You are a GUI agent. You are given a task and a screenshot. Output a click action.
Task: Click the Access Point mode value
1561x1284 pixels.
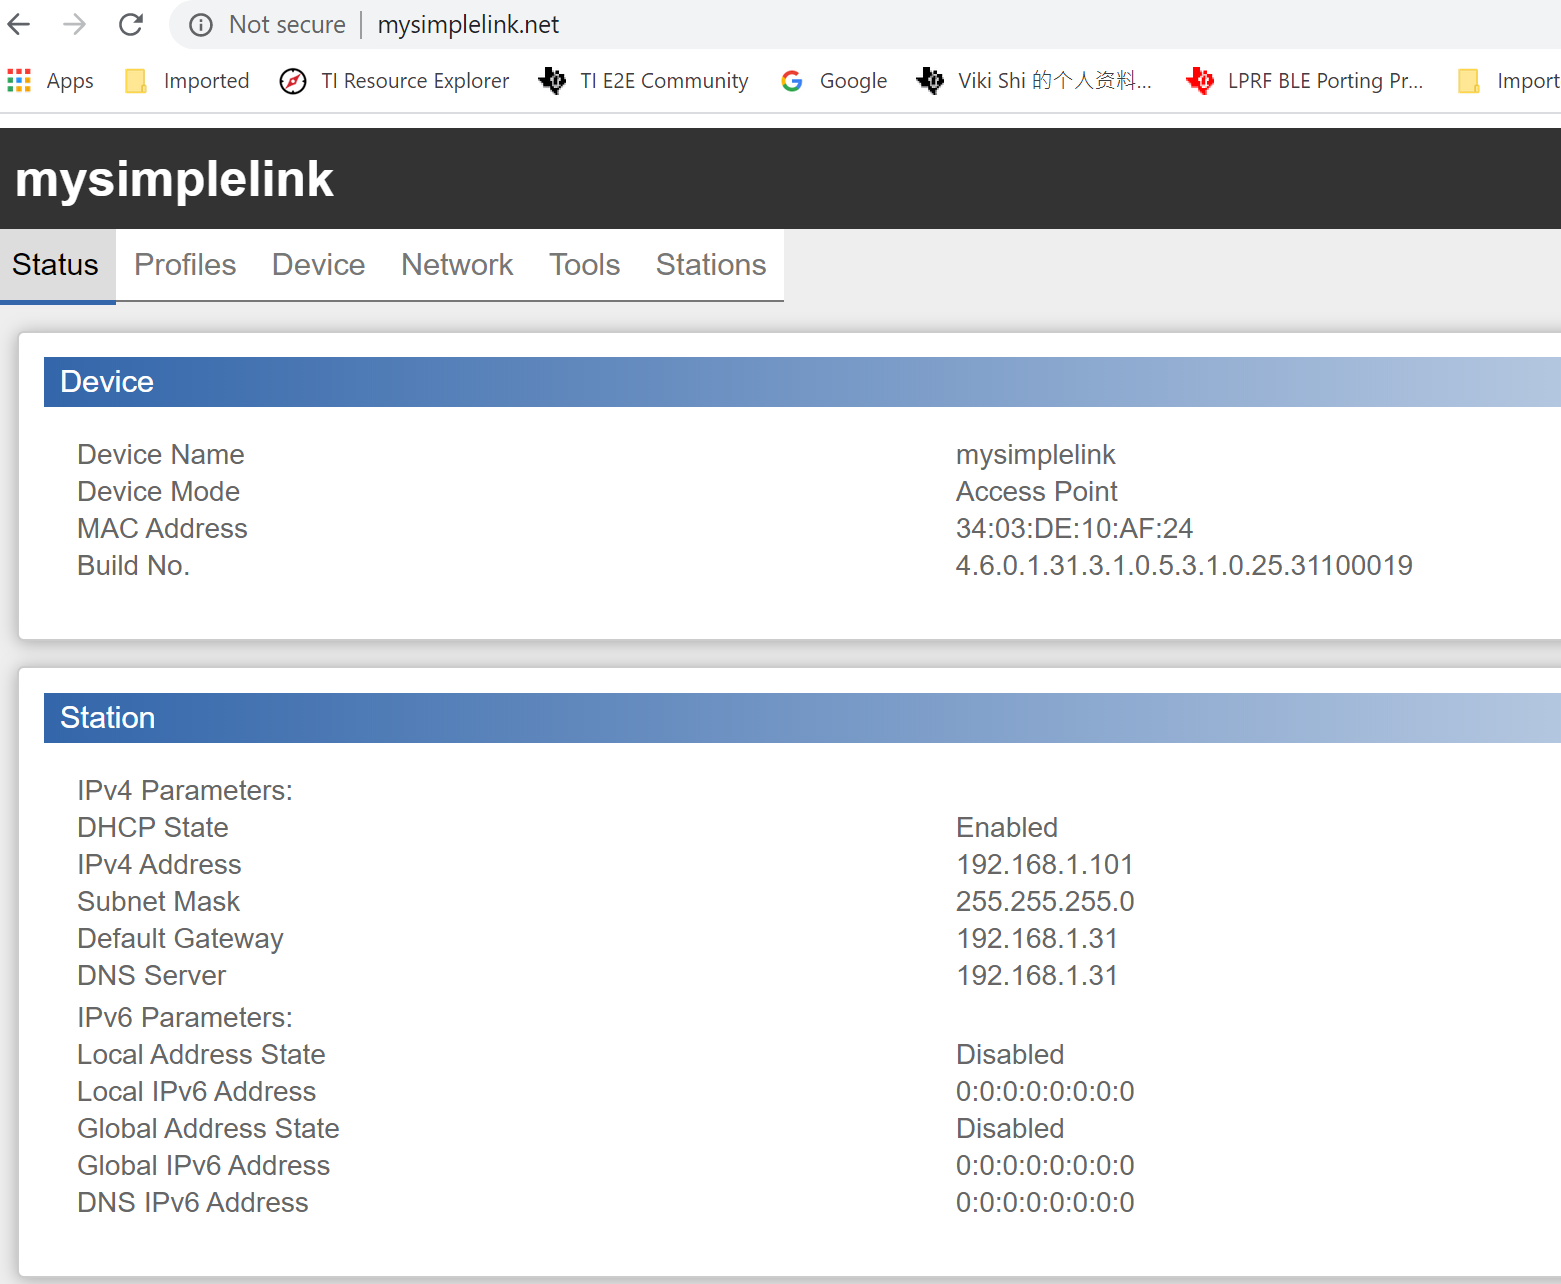tap(1037, 492)
